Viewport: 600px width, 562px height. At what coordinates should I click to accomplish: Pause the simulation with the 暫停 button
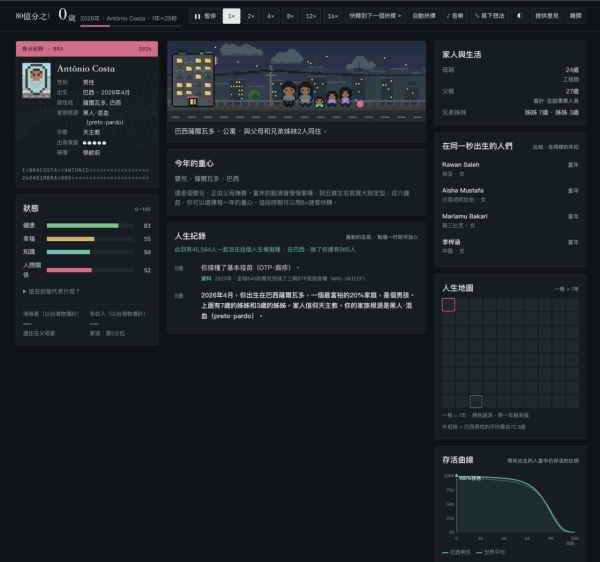coord(205,16)
